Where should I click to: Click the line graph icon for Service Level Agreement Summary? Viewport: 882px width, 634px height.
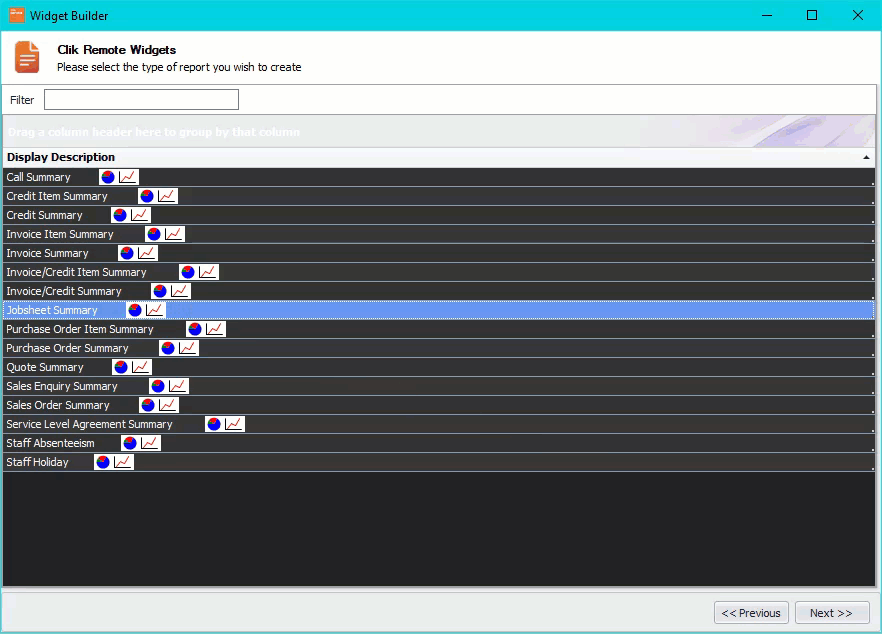234,423
